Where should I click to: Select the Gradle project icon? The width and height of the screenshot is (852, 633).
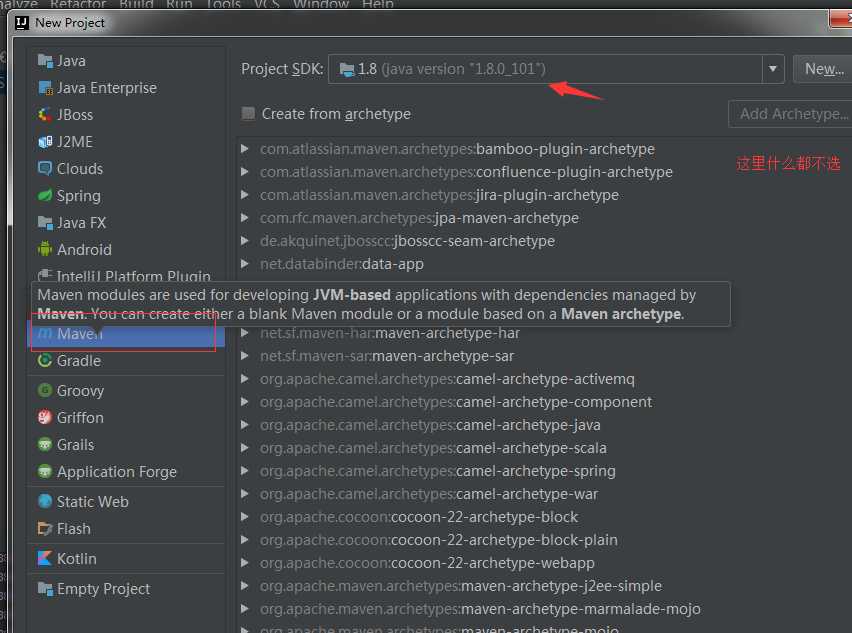[x=45, y=360]
